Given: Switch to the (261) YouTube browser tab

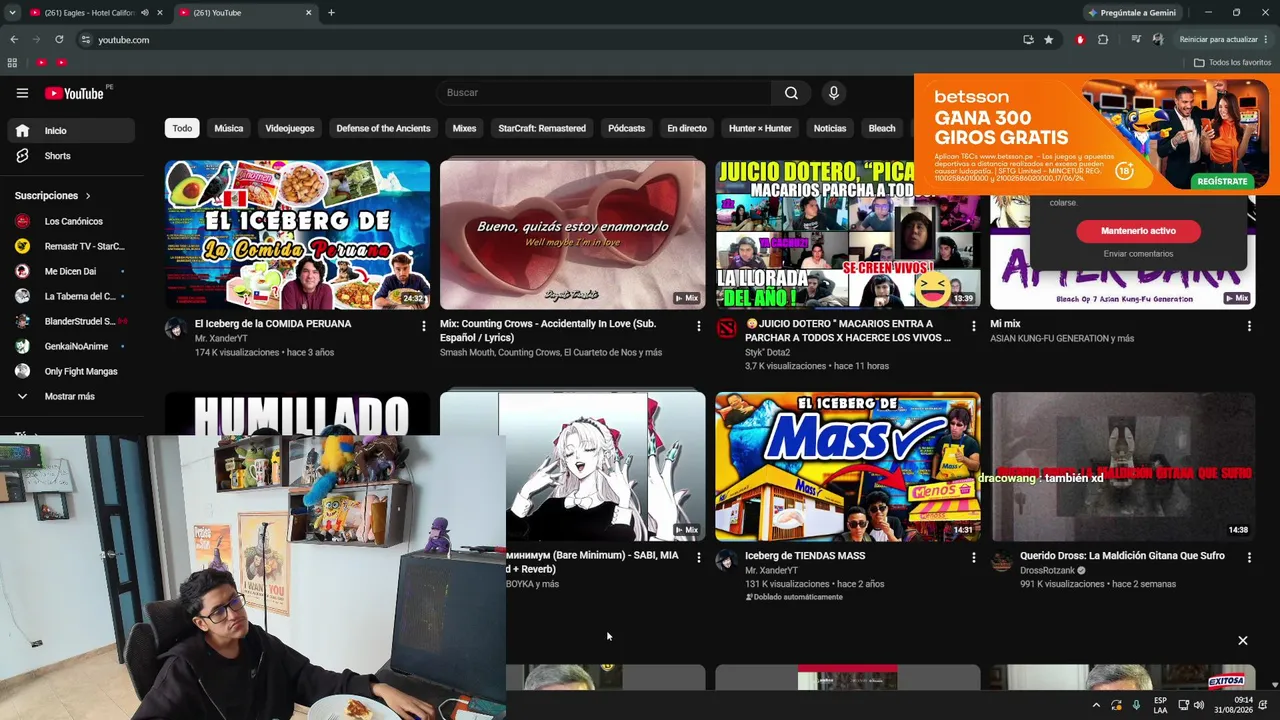Looking at the screenshot, I should pos(245,13).
